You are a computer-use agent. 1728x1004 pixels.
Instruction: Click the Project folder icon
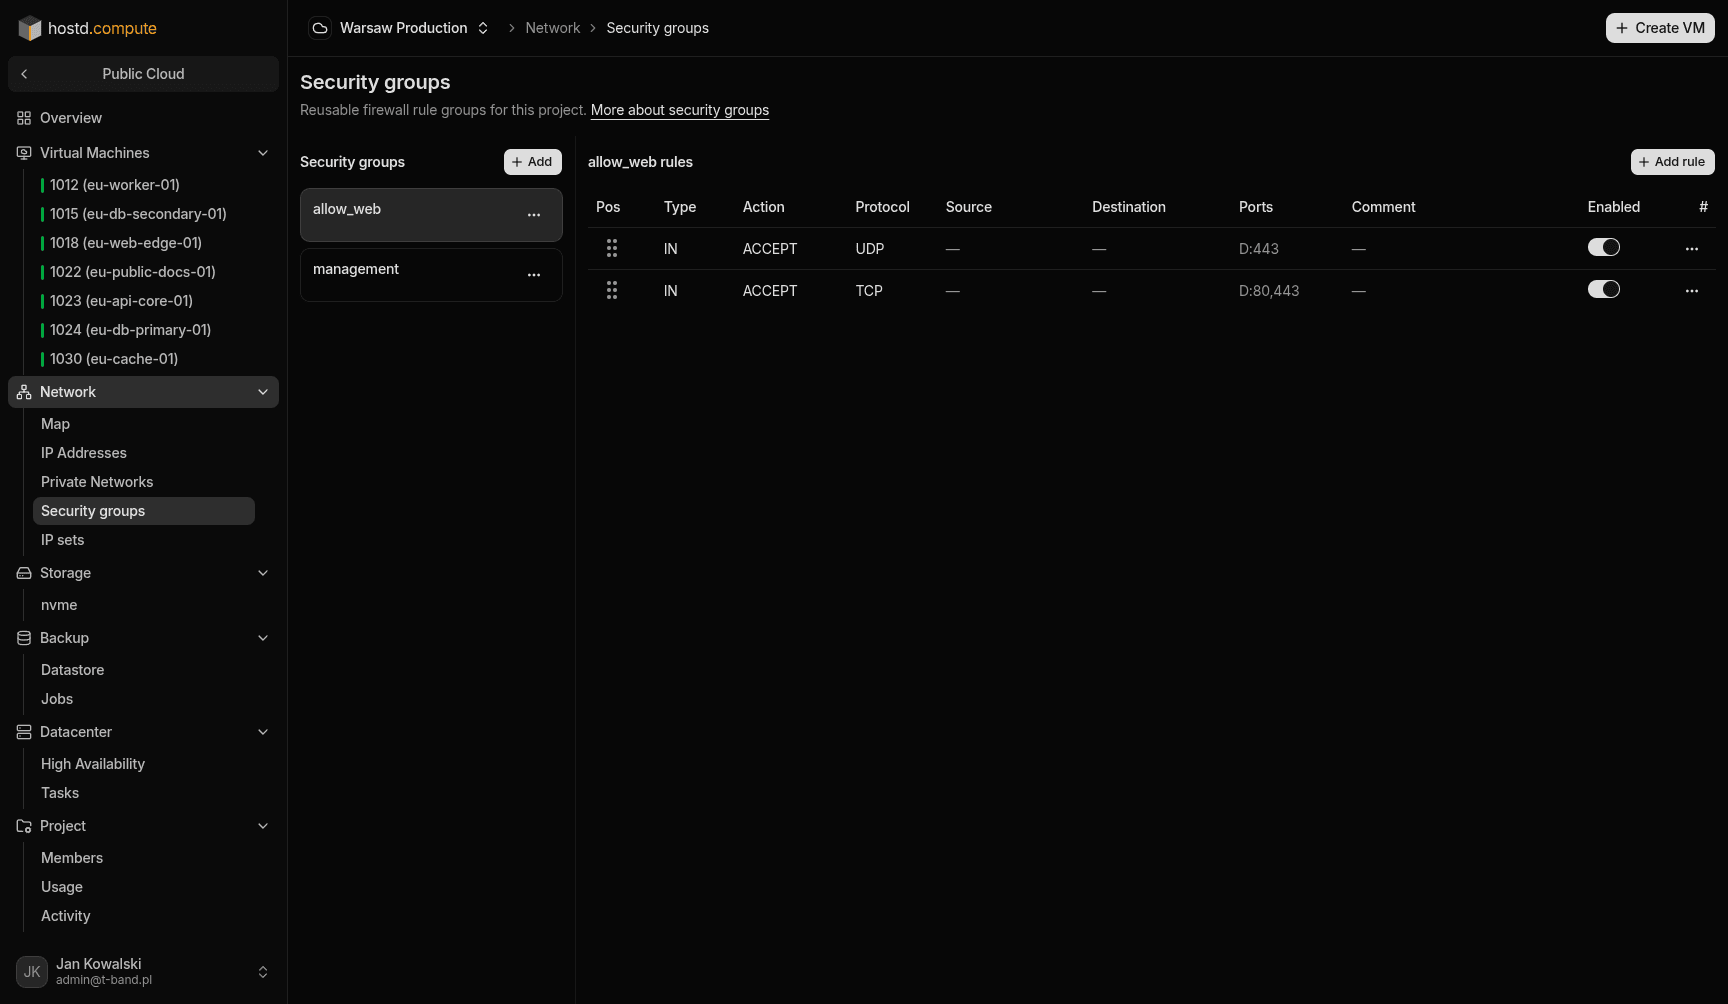click(x=24, y=826)
